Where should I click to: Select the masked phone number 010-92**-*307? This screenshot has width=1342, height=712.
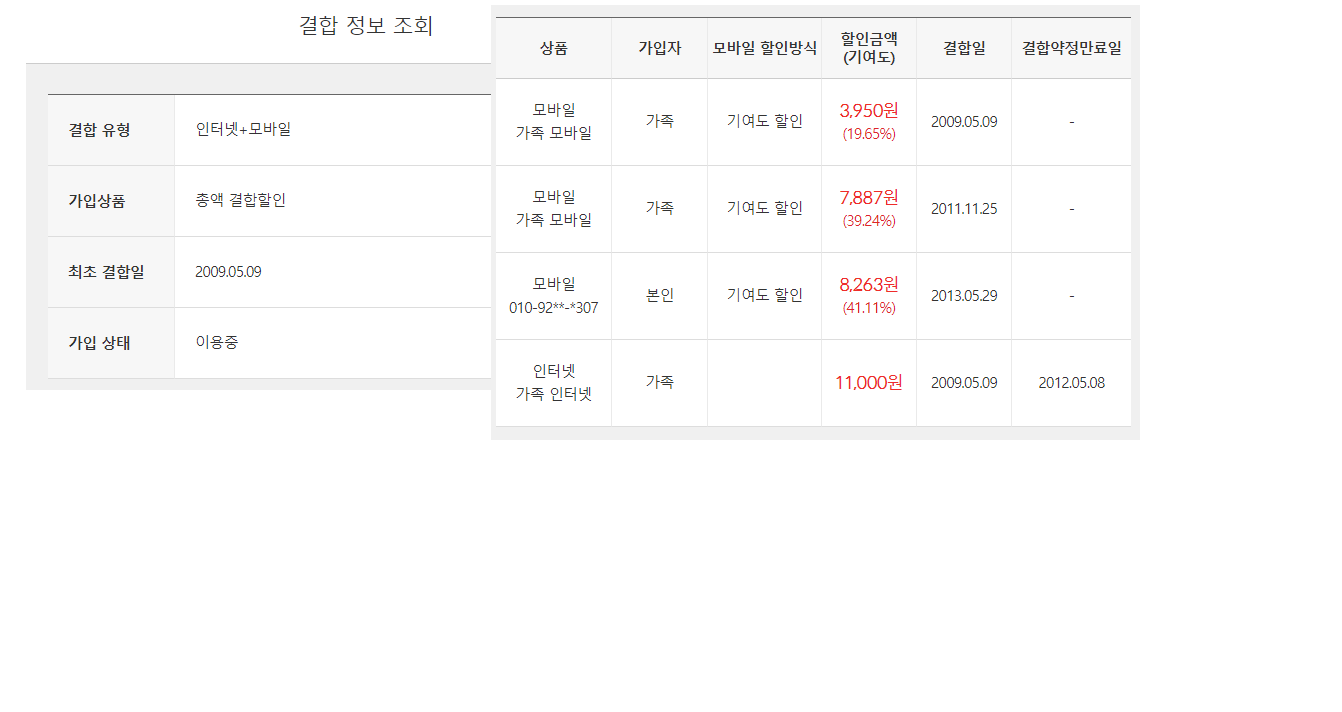pos(553,308)
